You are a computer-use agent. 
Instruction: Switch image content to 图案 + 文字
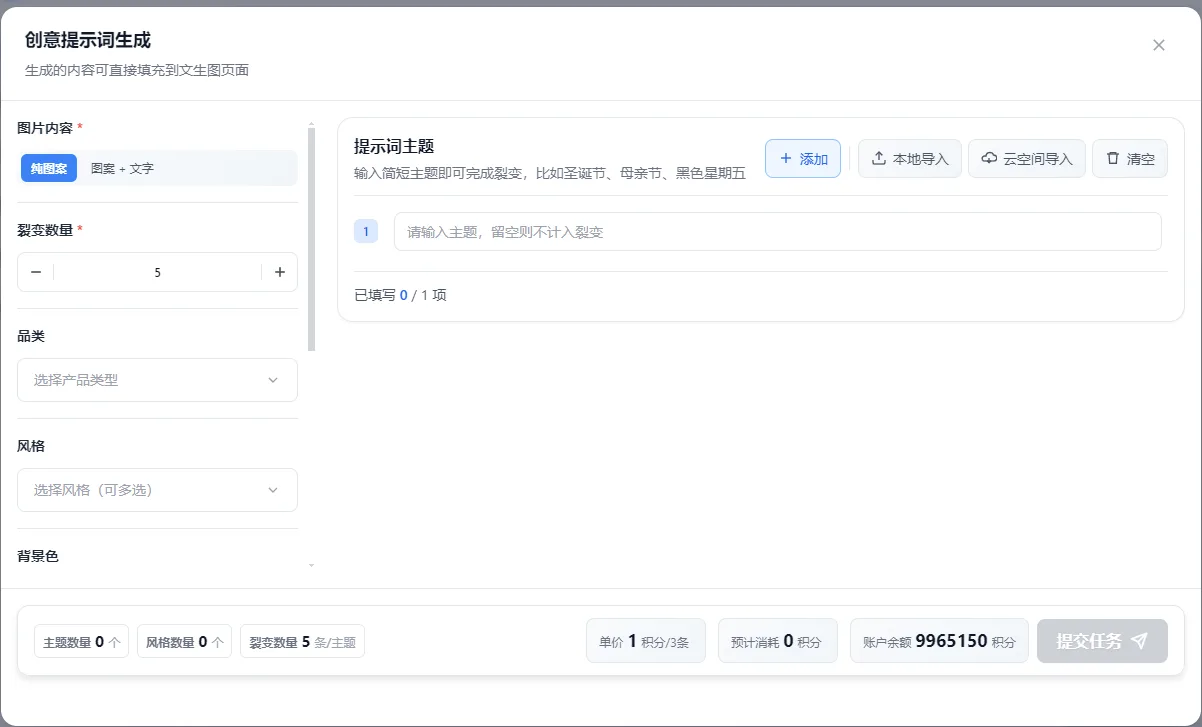122,169
